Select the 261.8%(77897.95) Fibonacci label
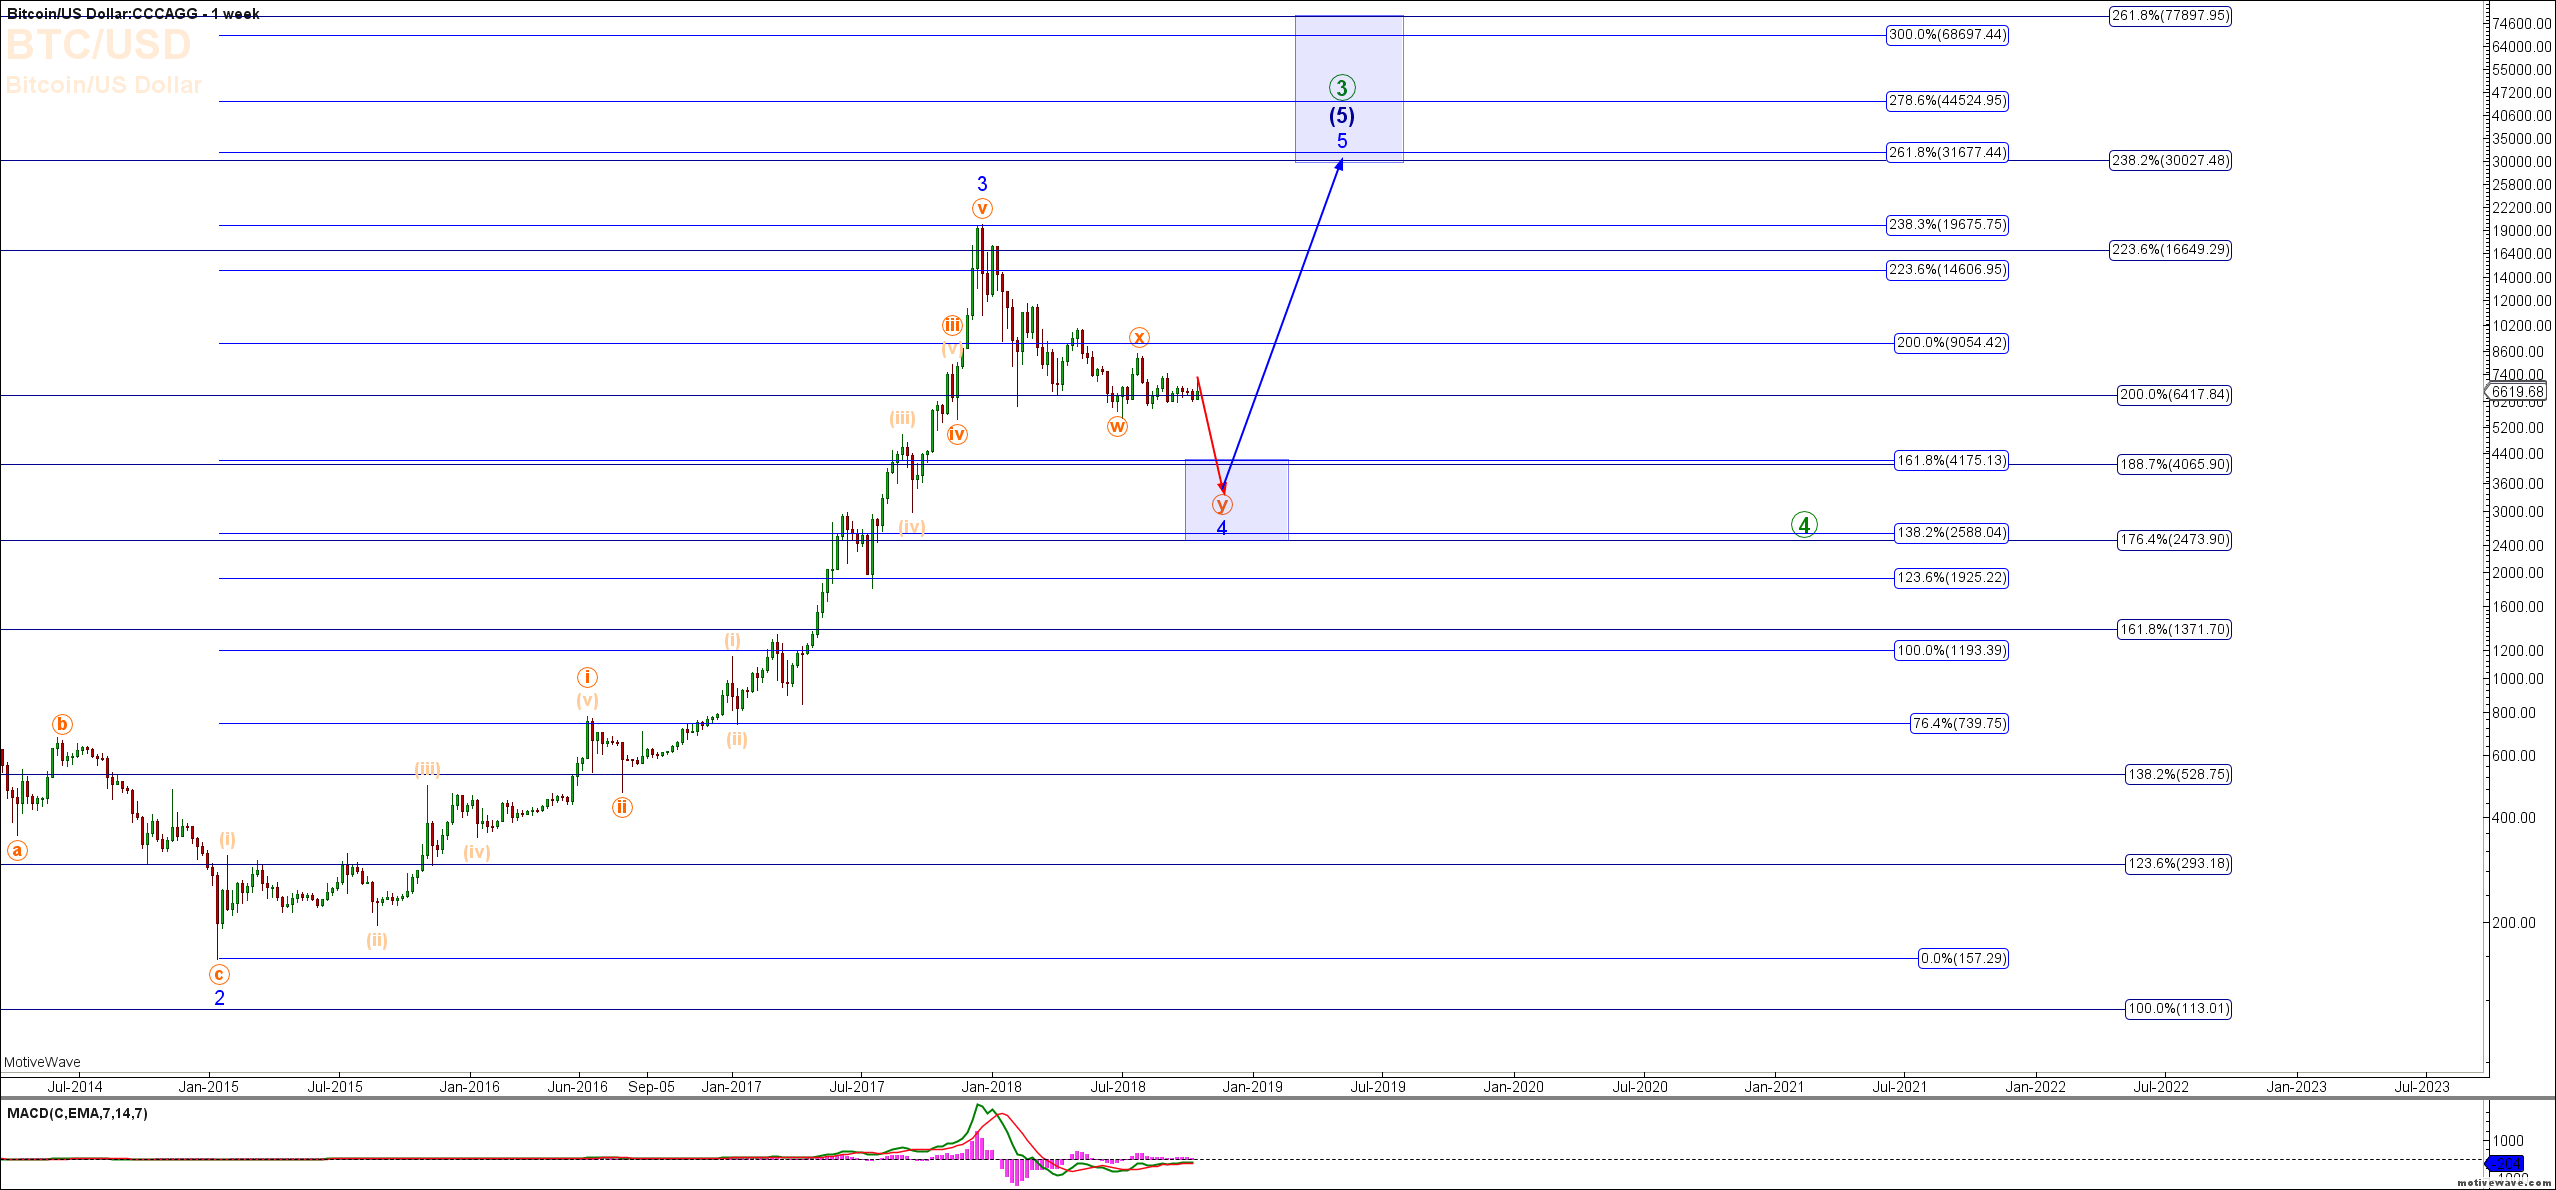Viewport: 2556px width, 1190px height. click(x=2170, y=16)
